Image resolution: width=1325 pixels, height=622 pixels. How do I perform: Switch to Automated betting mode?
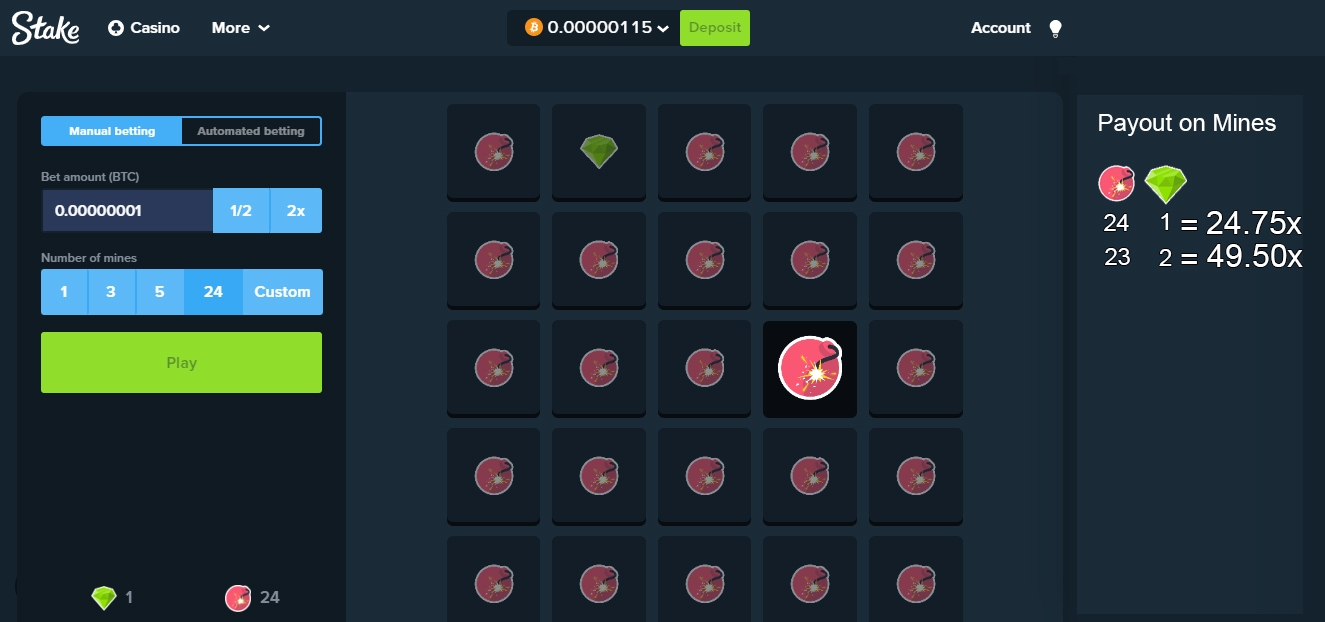(x=251, y=131)
